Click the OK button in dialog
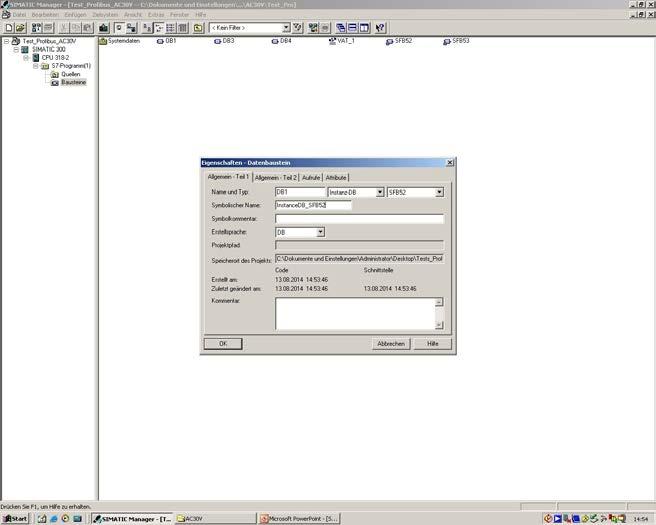 tap(223, 343)
